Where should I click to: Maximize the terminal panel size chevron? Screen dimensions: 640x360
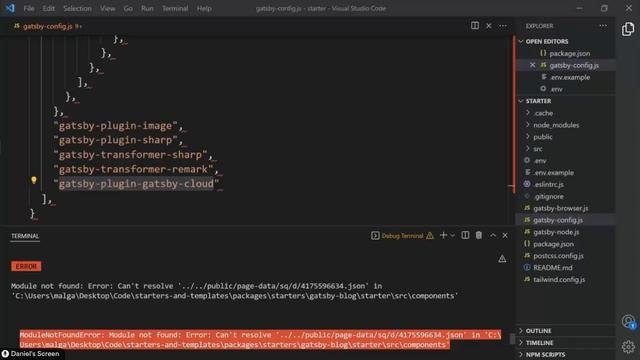(x=493, y=236)
